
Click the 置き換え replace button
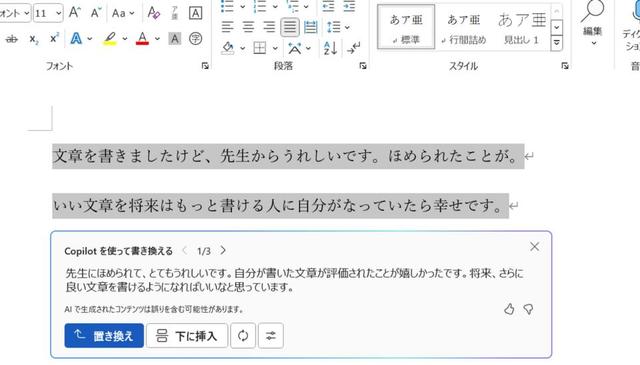coord(104,336)
